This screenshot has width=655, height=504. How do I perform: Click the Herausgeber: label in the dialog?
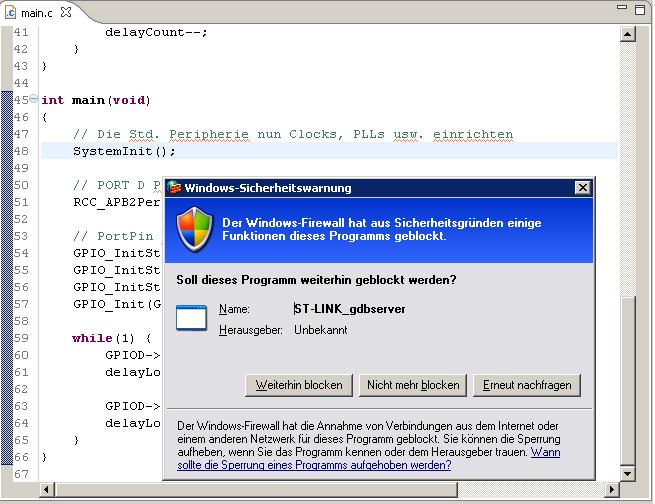pos(251,330)
